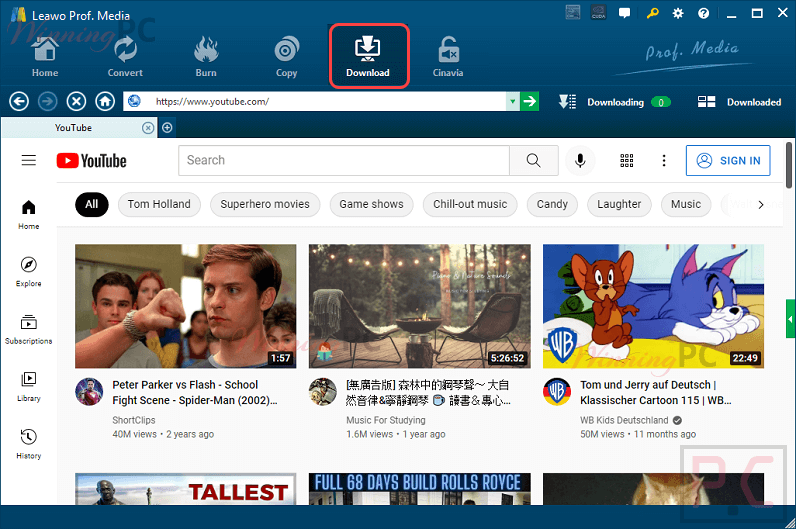
Task: Click the SIGN IN button
Action: 728,160
